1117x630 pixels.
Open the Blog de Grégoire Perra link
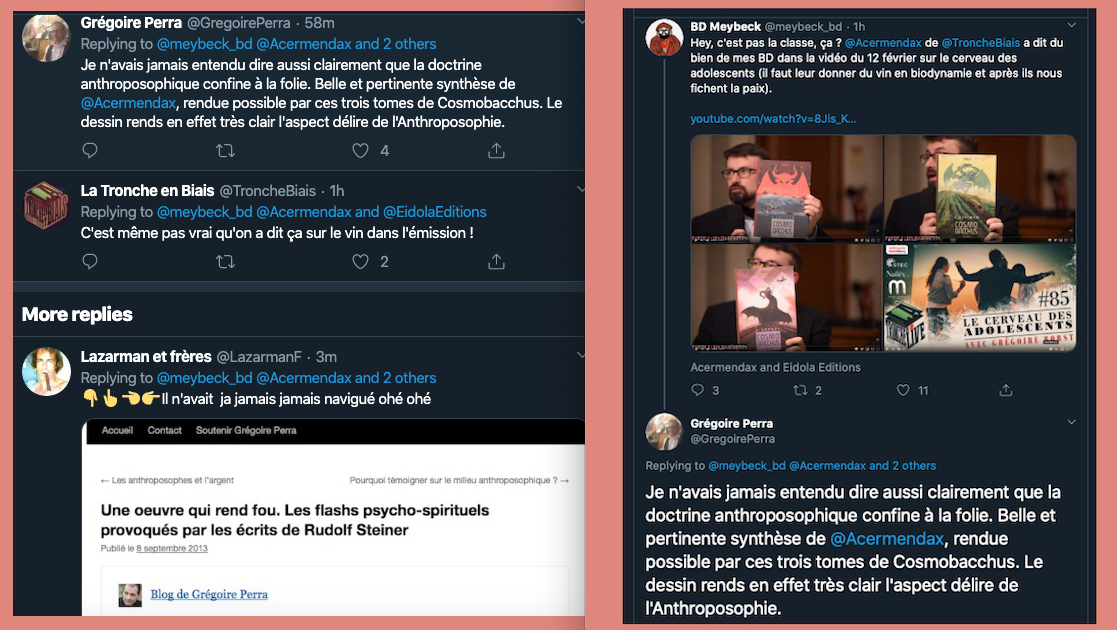(x=209, y=594)
